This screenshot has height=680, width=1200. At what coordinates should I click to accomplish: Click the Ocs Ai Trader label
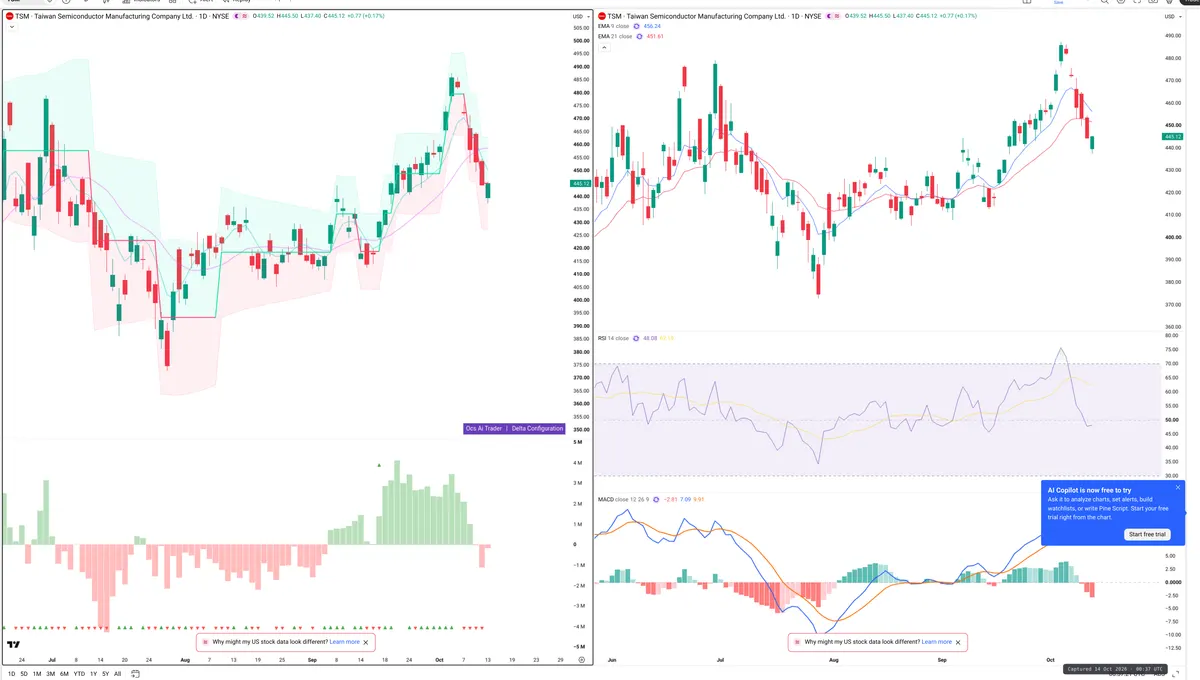[x=484, y=428]
